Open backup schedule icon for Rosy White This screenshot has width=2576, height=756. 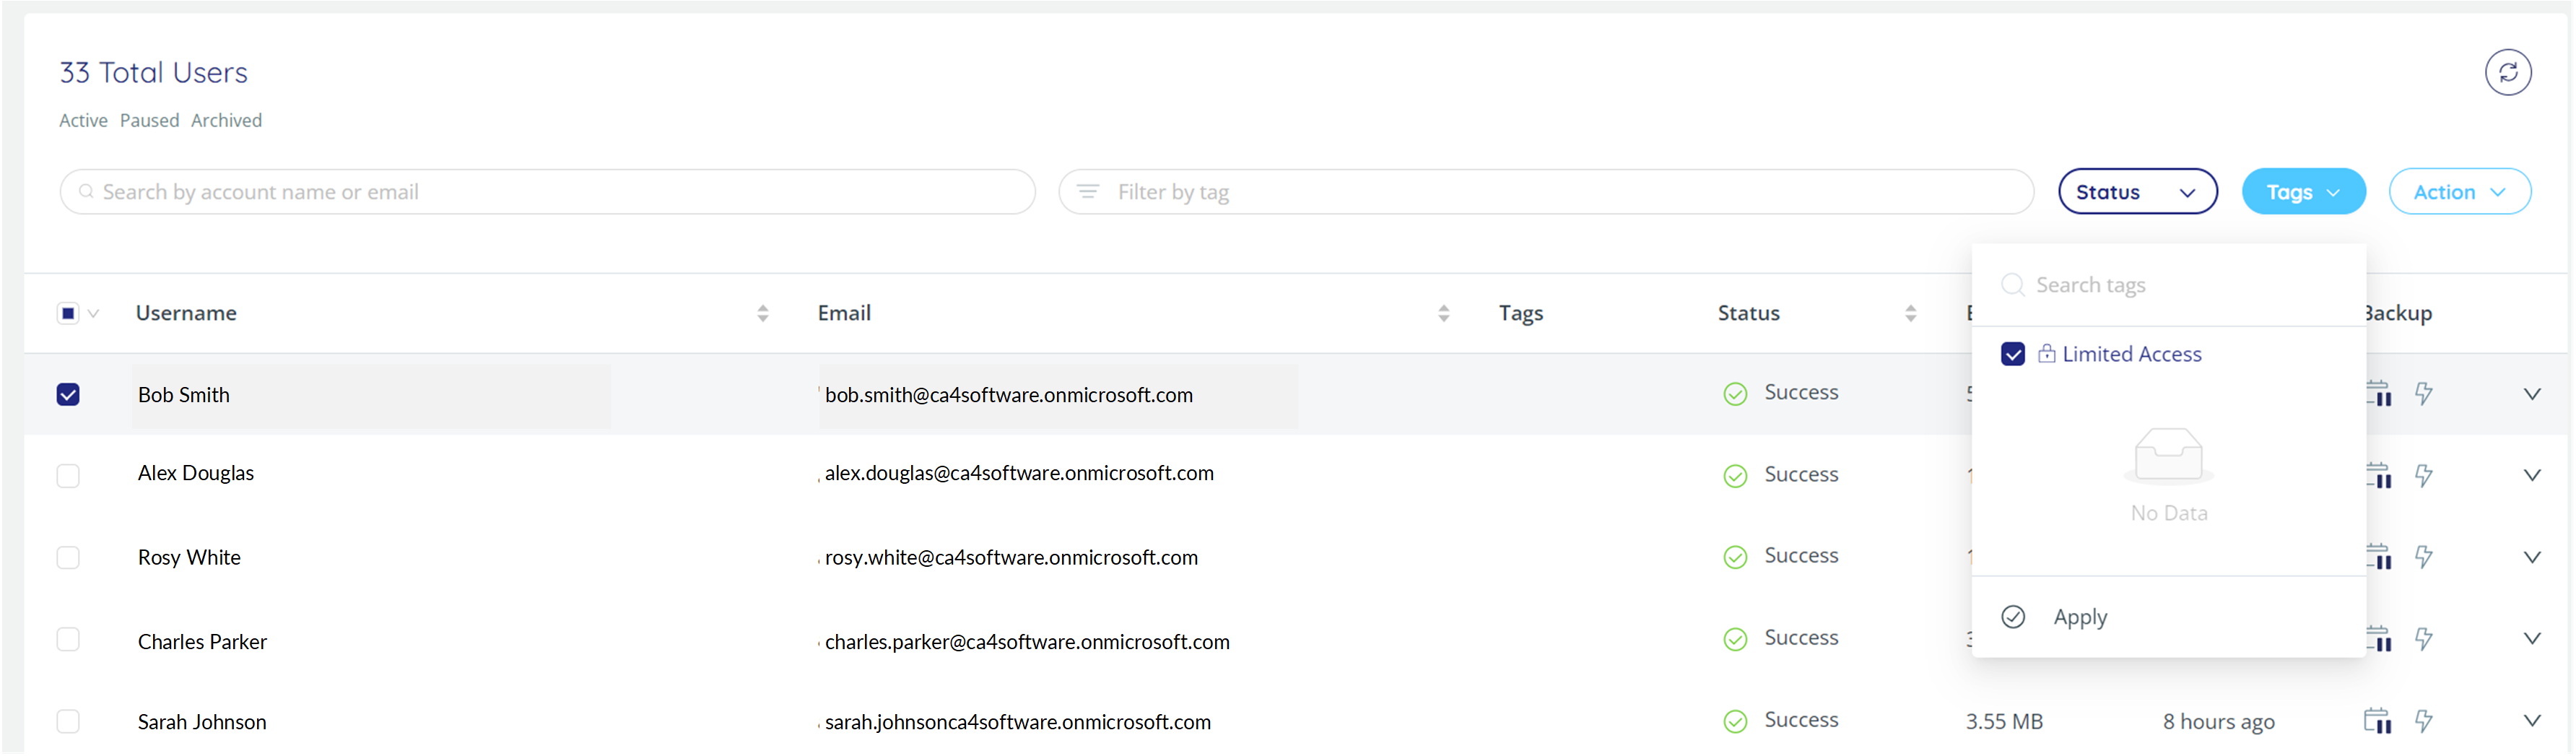click(2377, 556)
